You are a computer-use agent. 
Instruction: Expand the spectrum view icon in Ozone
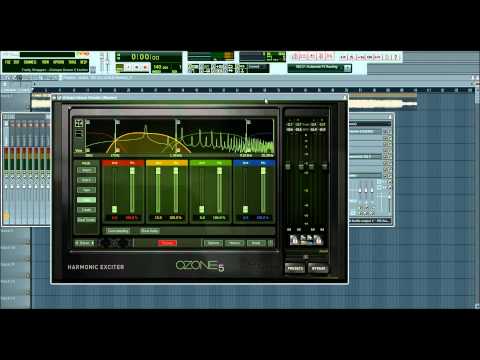coord(79,123)
